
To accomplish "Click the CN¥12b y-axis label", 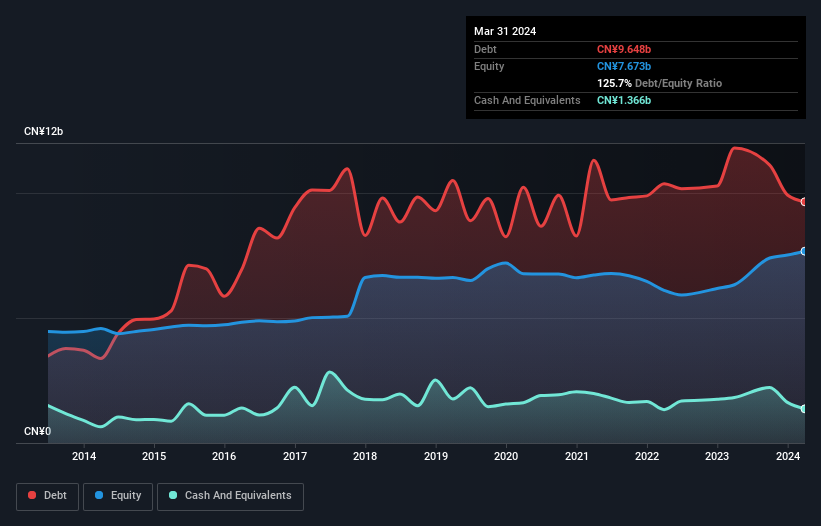I will [x=43, y=131].
